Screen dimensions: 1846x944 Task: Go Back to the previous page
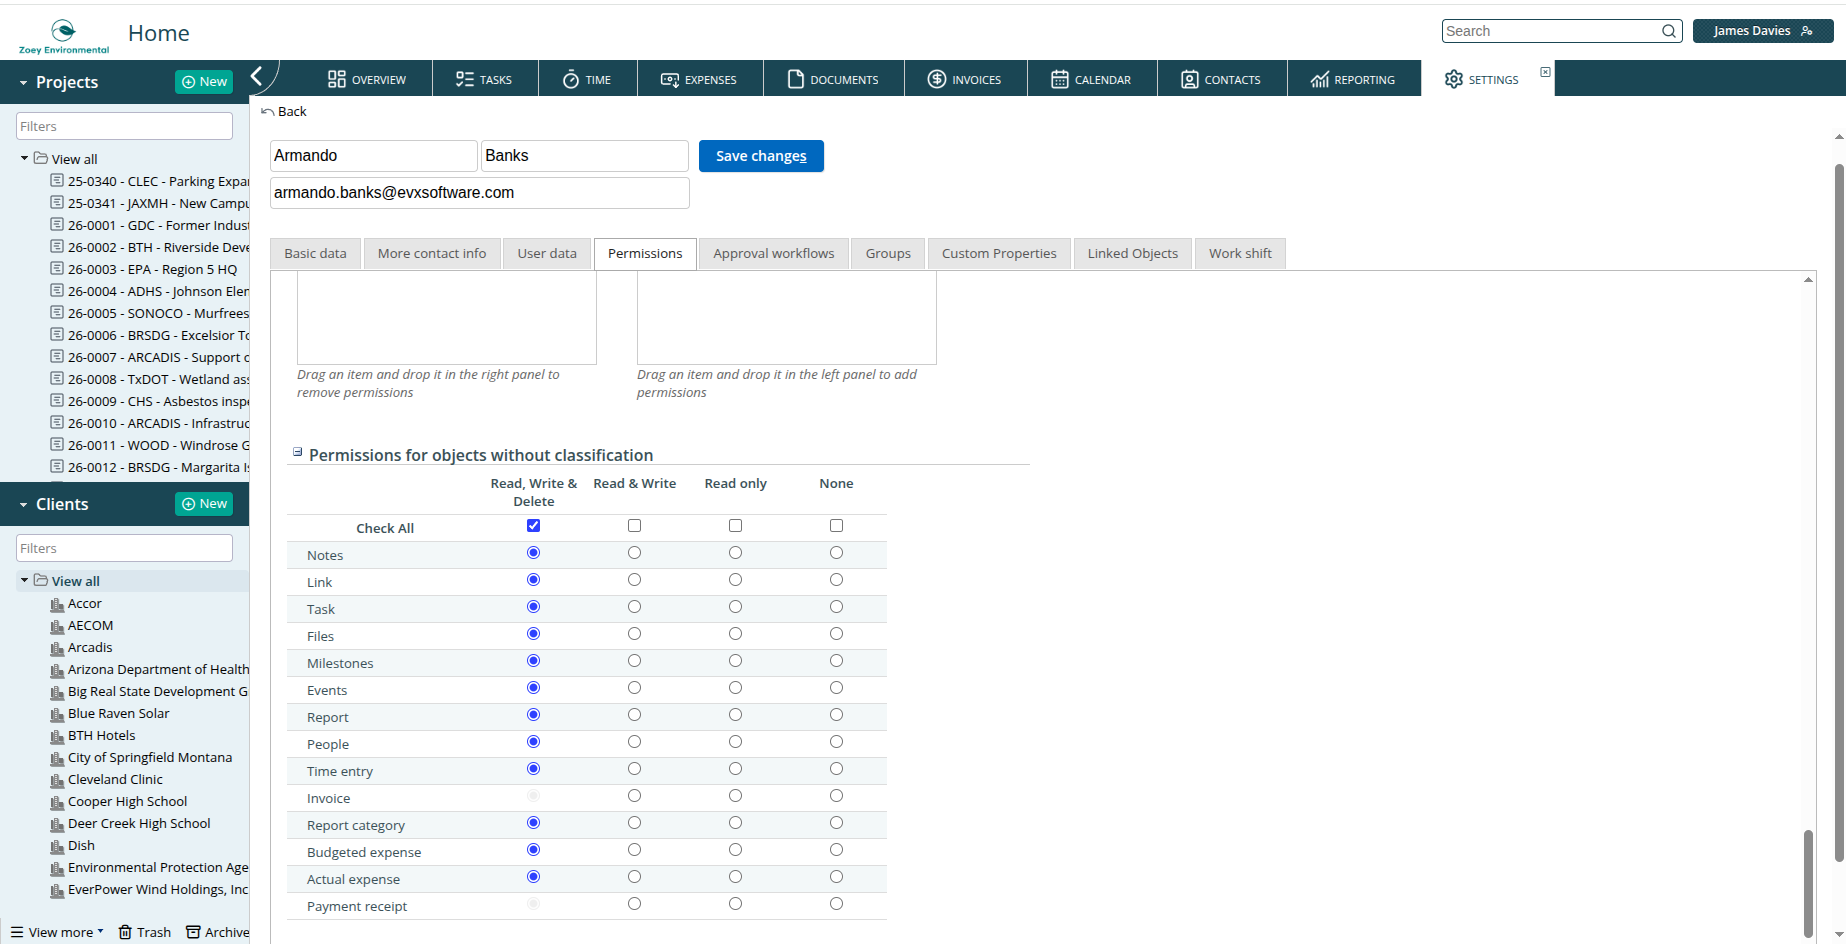click(284, 112)
